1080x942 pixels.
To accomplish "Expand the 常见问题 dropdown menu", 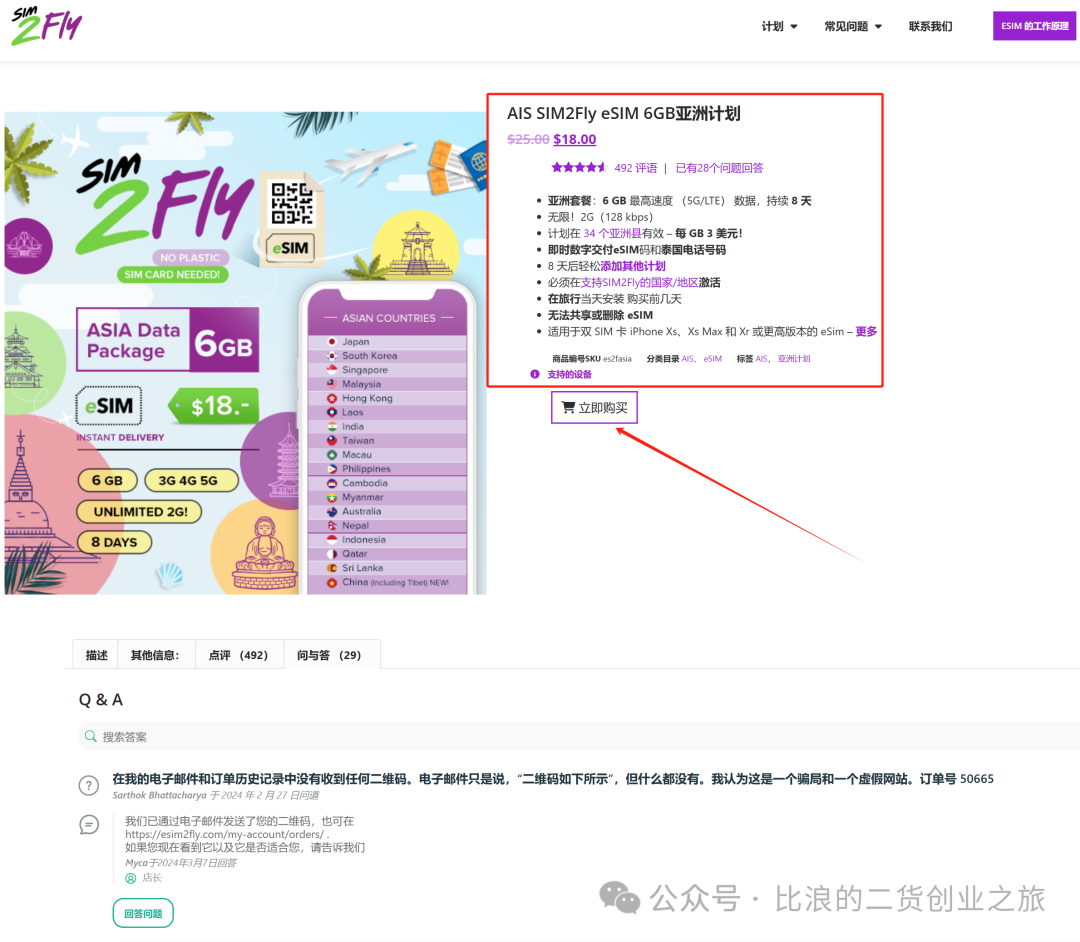I will (852, 27).
